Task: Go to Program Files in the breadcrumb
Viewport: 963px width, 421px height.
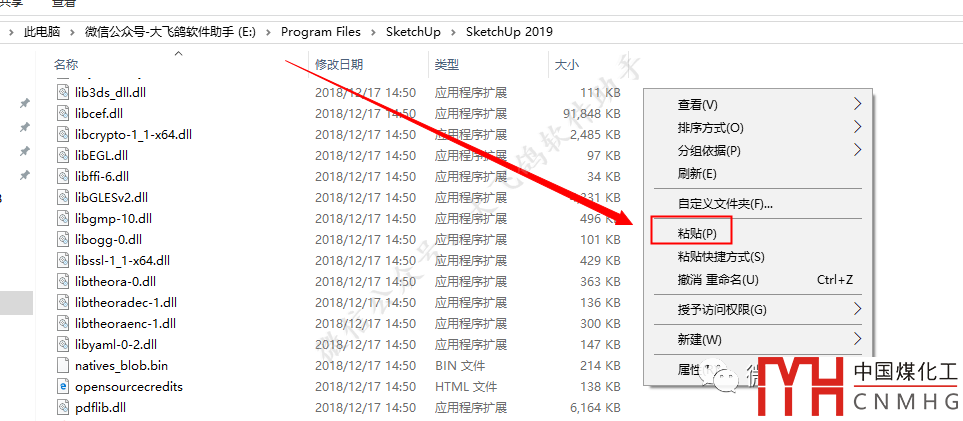Action: point(321,32)
